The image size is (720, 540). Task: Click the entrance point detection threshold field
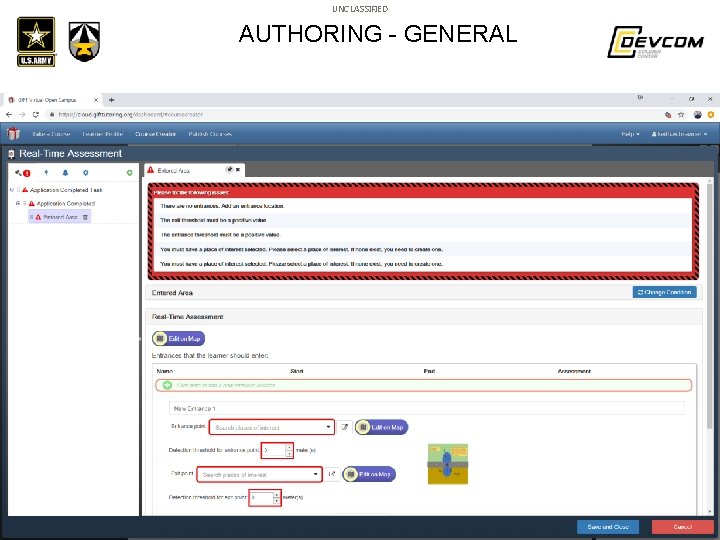(x=274, y=450)
